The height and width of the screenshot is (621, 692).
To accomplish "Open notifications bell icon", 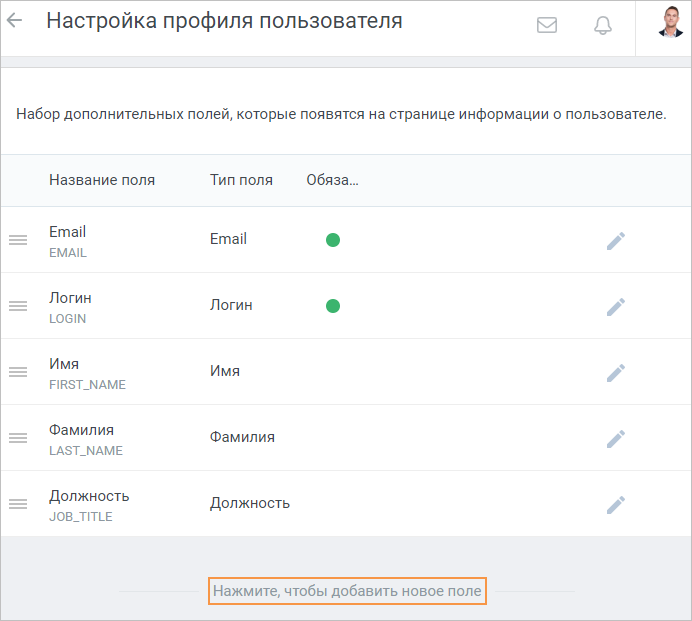I will click(602, 25).
